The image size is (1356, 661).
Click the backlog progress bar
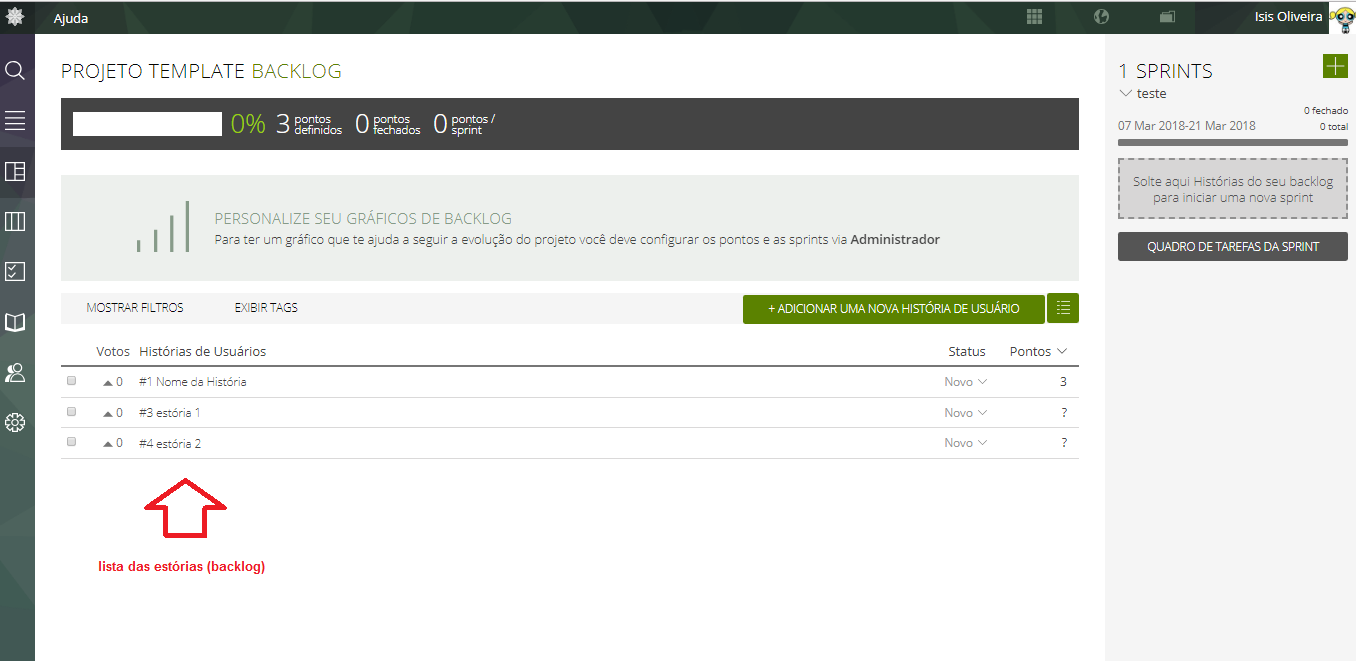pos(147,124)
